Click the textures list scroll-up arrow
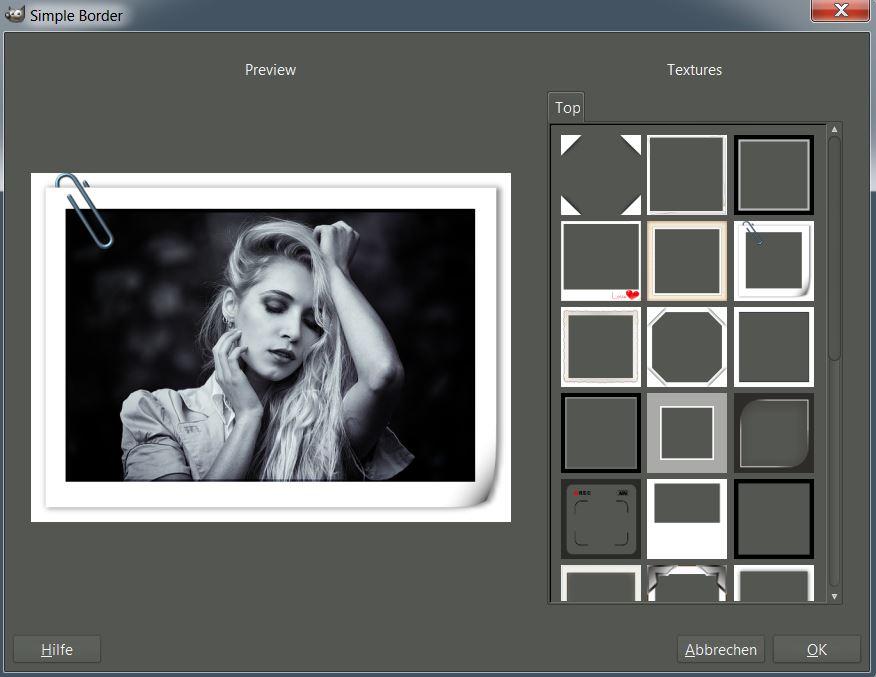Image resolution: width=876 pixels, height=677 pixels. pos(834,130)
